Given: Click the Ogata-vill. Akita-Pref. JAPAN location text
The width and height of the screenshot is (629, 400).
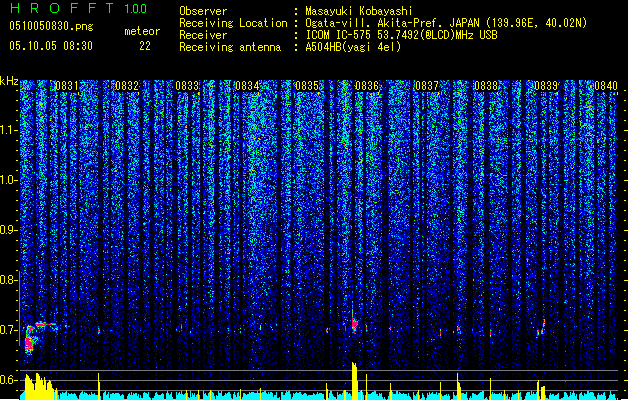Looking at the screenshot, I should (446, 23).
